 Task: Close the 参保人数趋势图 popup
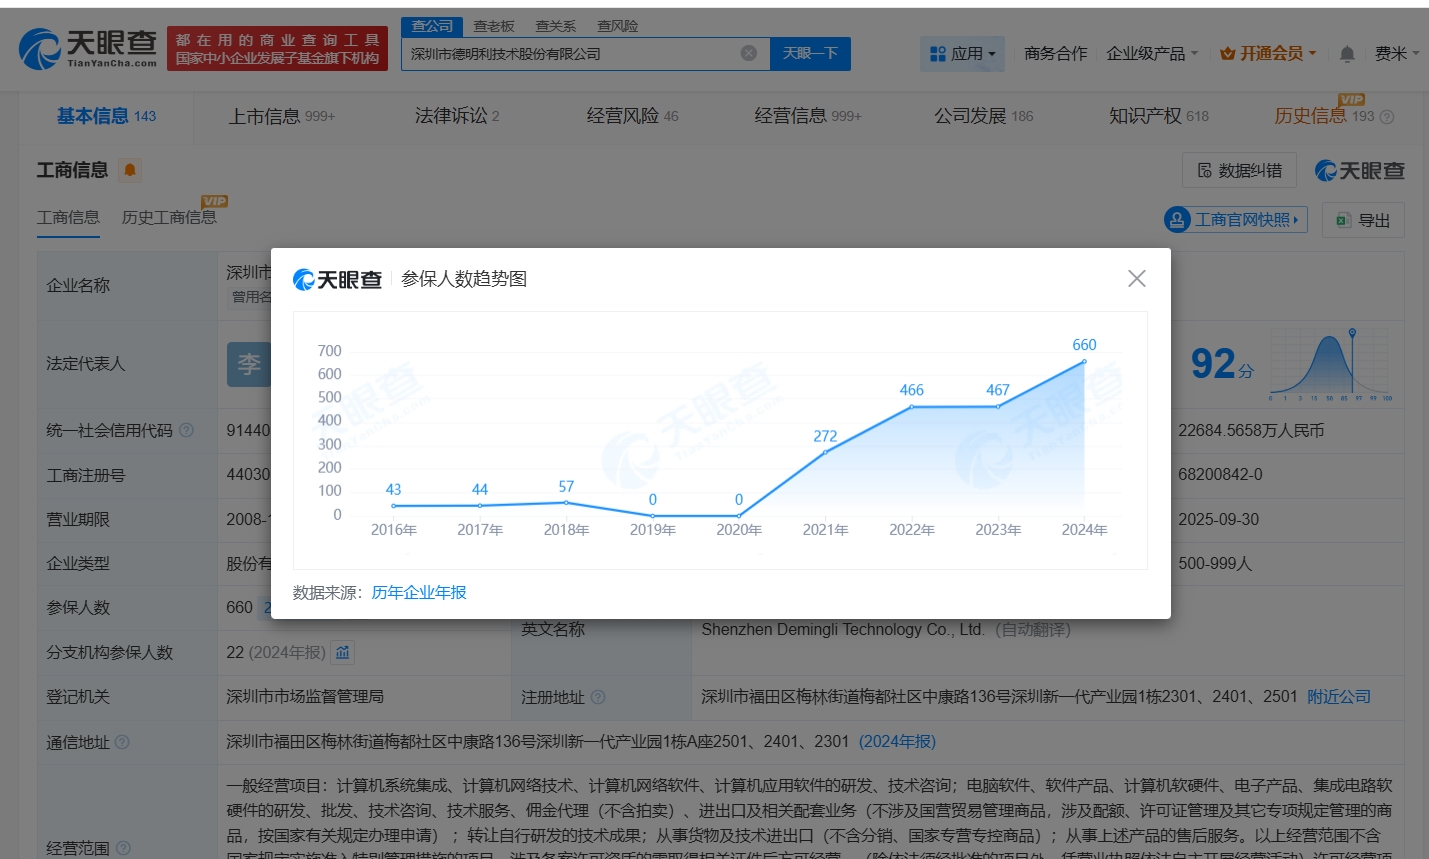pos(1136,278)
